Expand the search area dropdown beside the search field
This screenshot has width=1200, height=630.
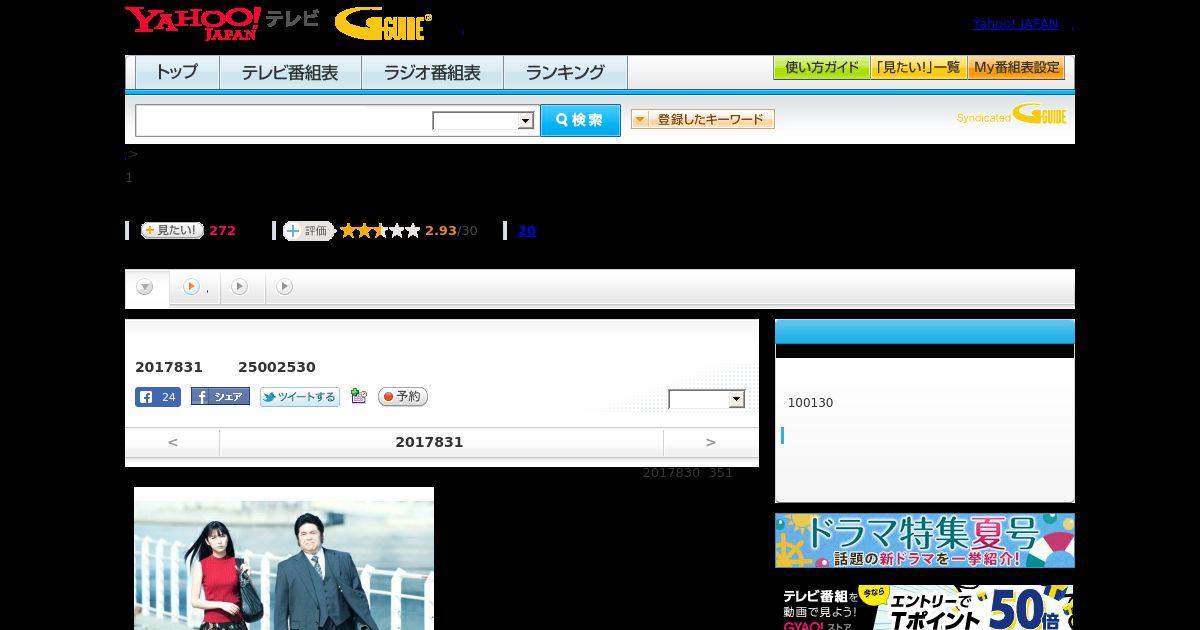(483, 121)
